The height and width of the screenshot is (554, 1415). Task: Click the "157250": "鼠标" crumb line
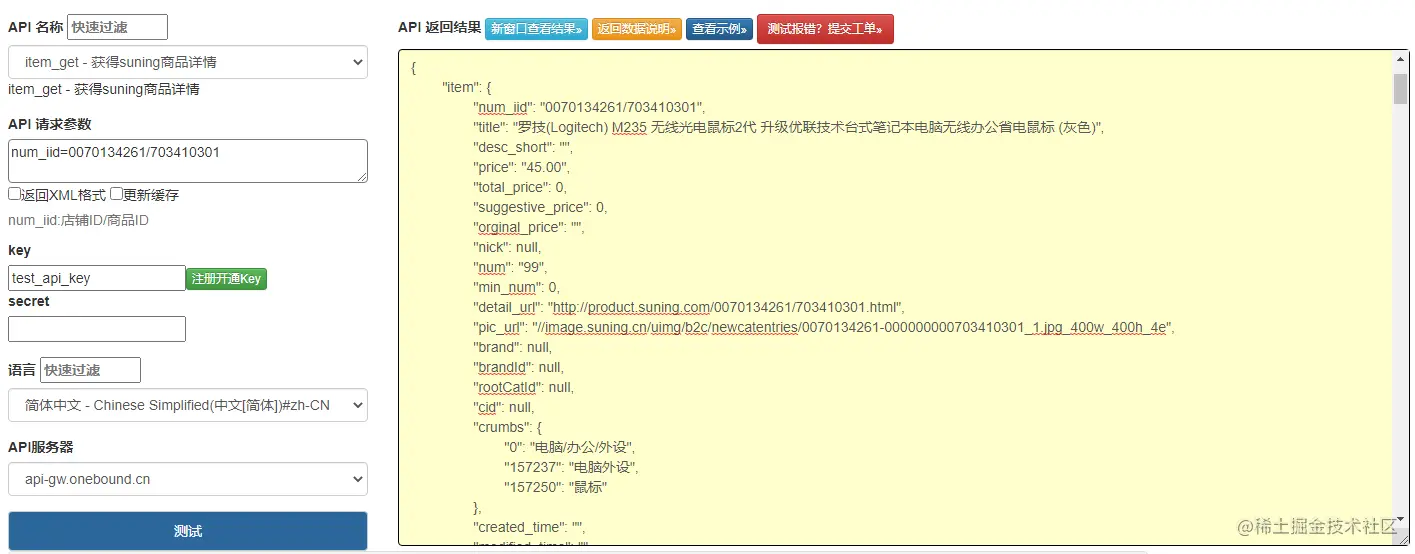(556, 487)
